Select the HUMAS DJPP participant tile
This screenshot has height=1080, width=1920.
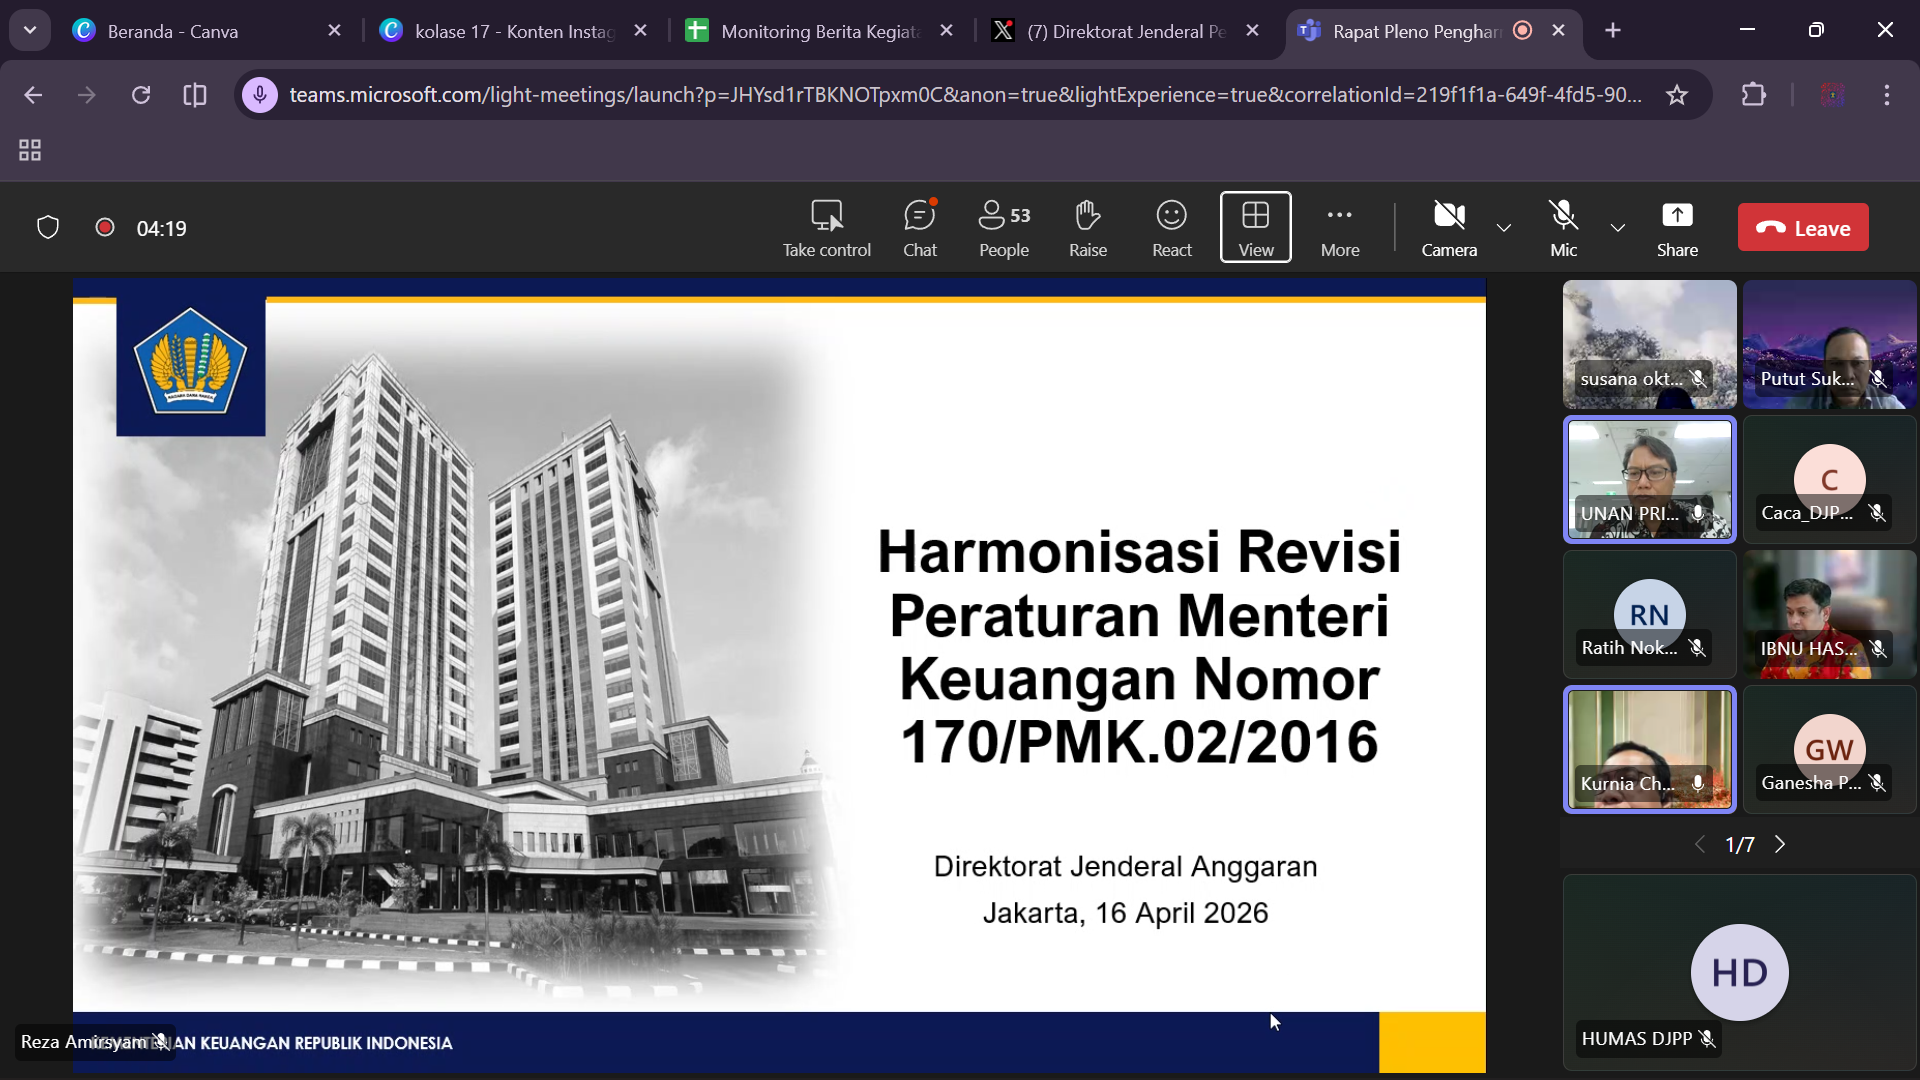pos(1738,972)
